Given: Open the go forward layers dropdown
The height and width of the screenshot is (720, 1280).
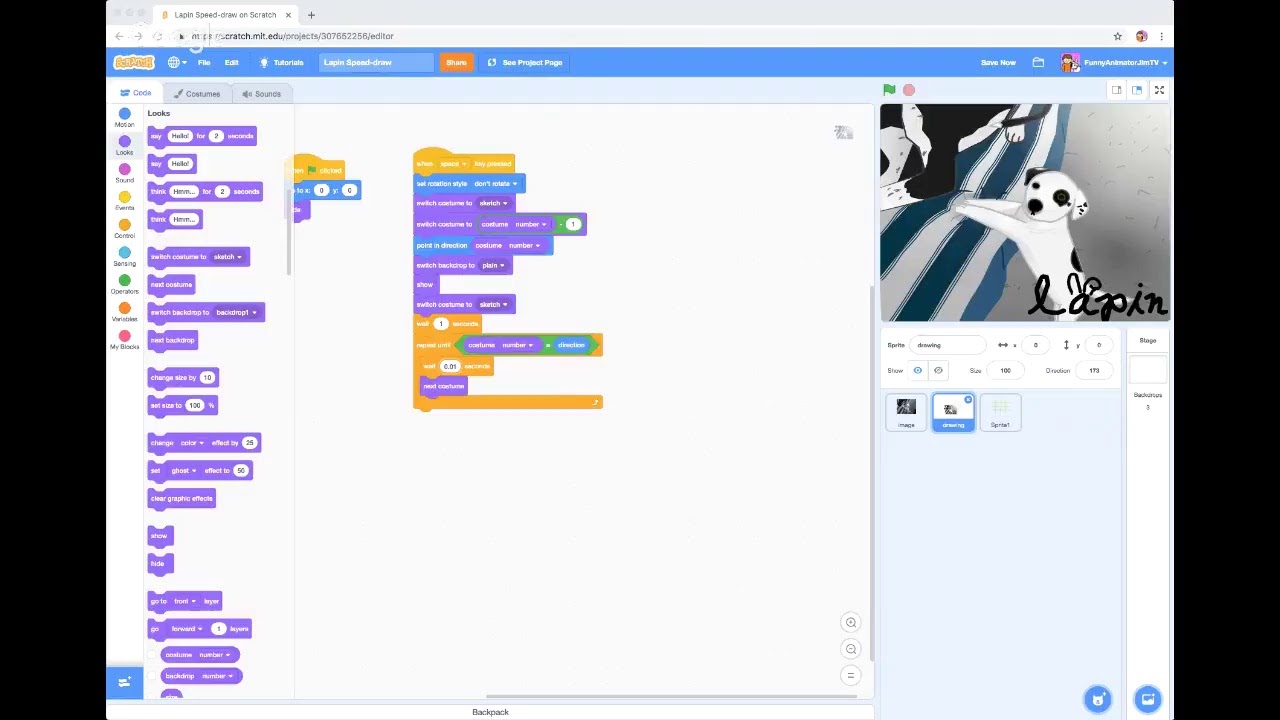Looking at the screenshot, I should point(186,629).
